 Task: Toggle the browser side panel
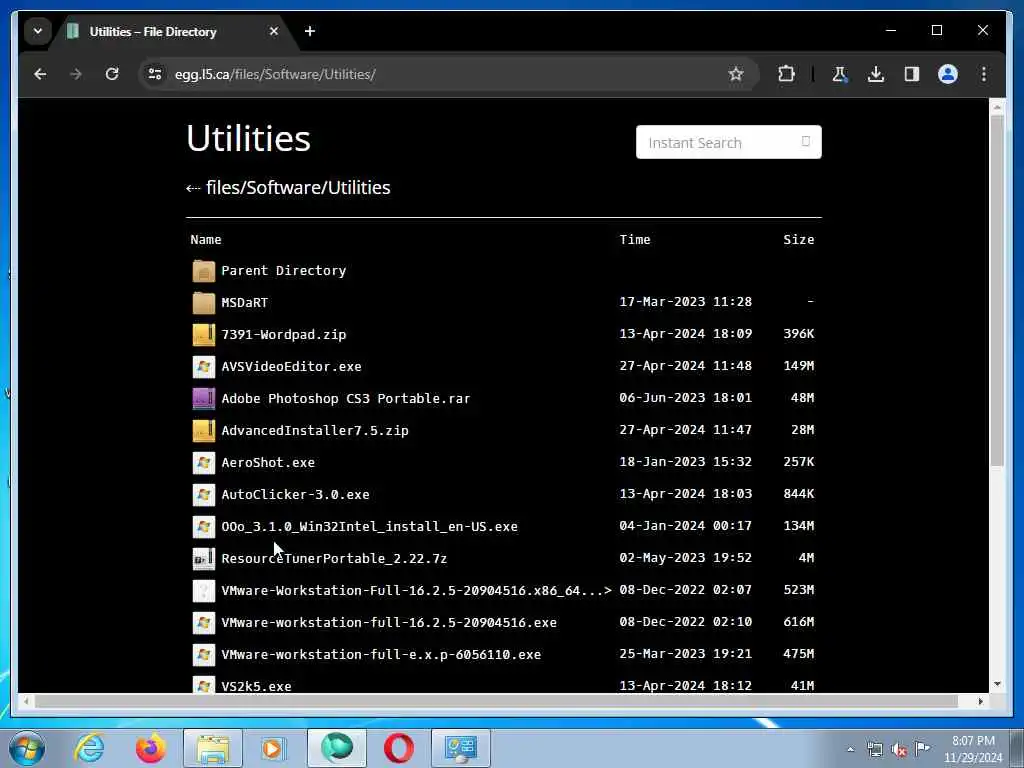tap(912, 74)
